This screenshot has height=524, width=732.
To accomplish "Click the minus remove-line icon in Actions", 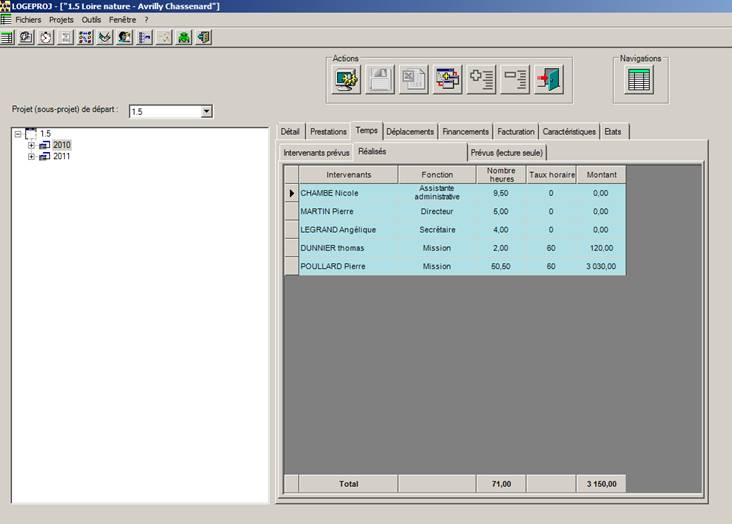I will point(515,80).
